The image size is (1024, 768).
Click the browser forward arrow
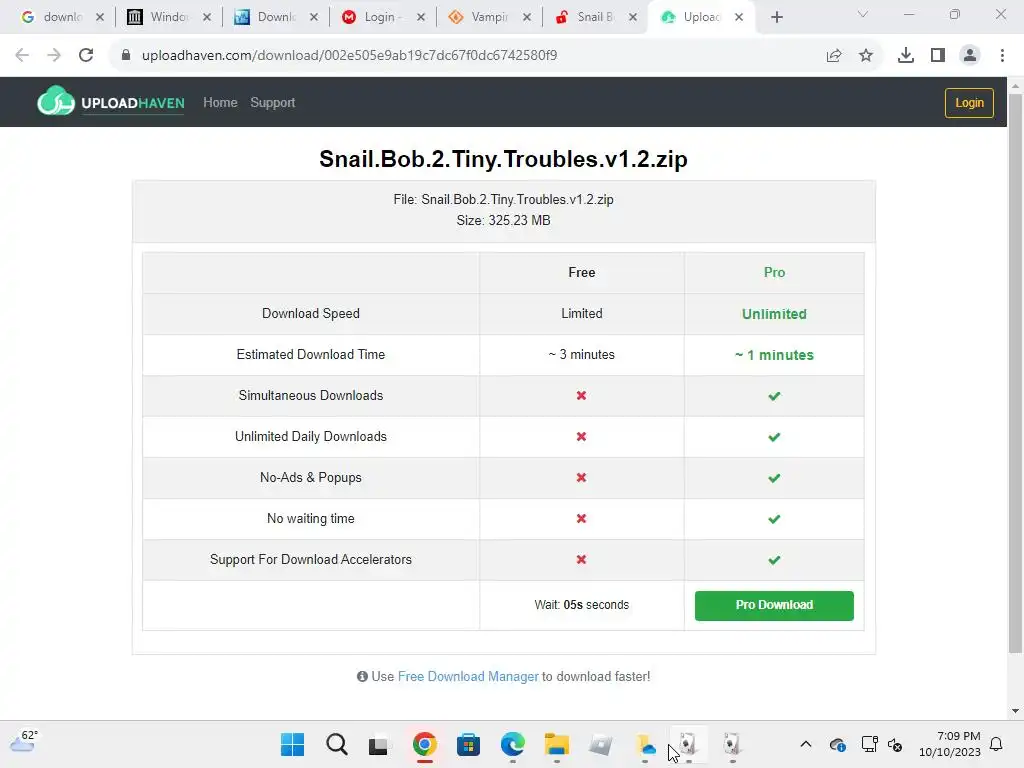tap(54, 55)
